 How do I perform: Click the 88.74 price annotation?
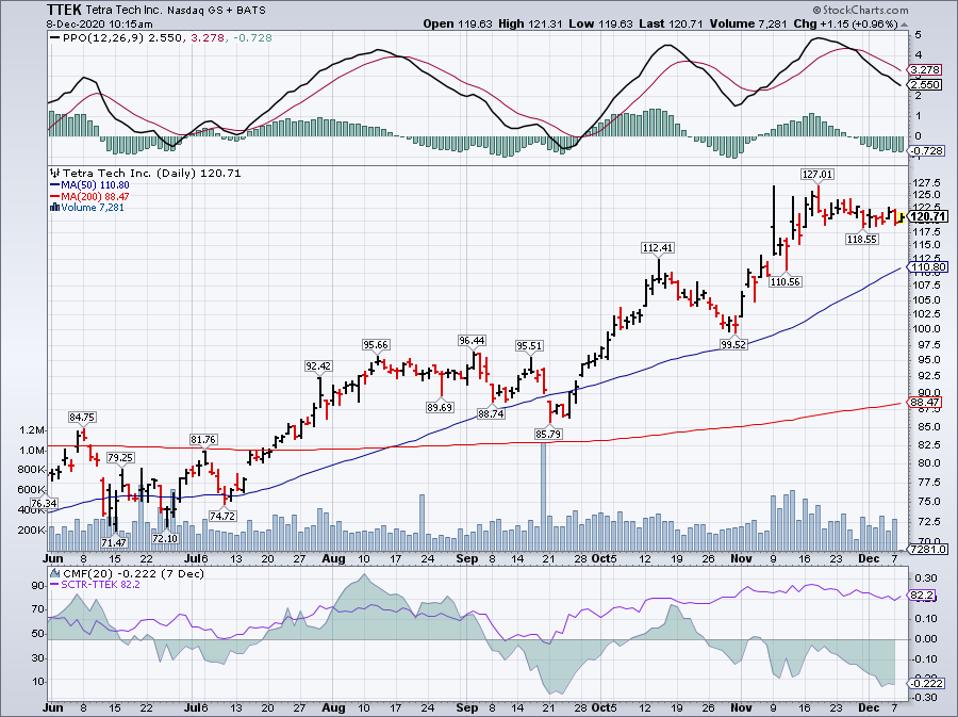491,413
